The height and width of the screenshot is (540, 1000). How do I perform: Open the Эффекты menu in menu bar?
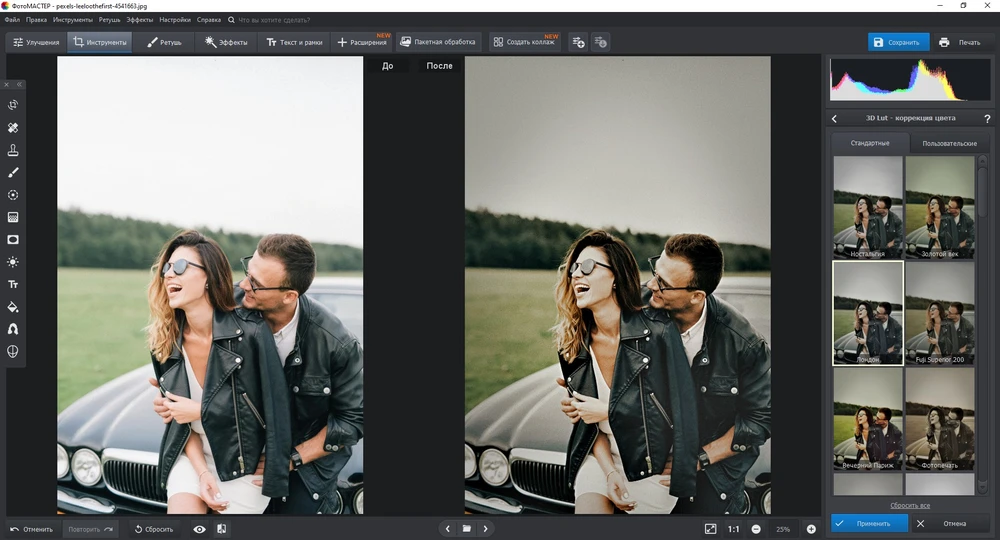coord(139,19)
